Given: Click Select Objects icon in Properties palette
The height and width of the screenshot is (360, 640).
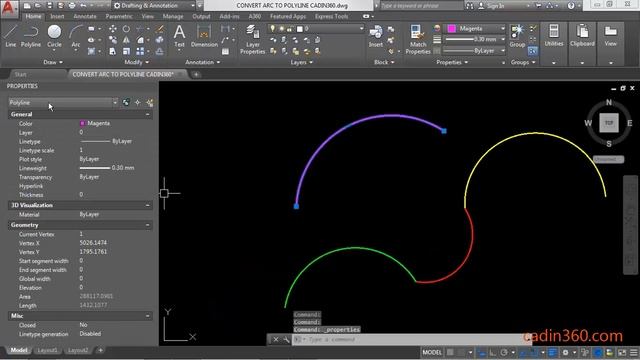Looking at the screenshot, I should coord(138,102).
